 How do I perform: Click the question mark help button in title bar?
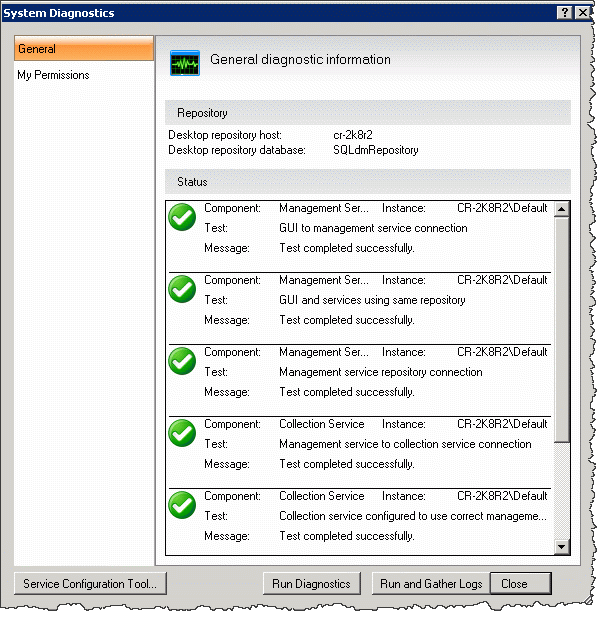click(x=564, y=13)
